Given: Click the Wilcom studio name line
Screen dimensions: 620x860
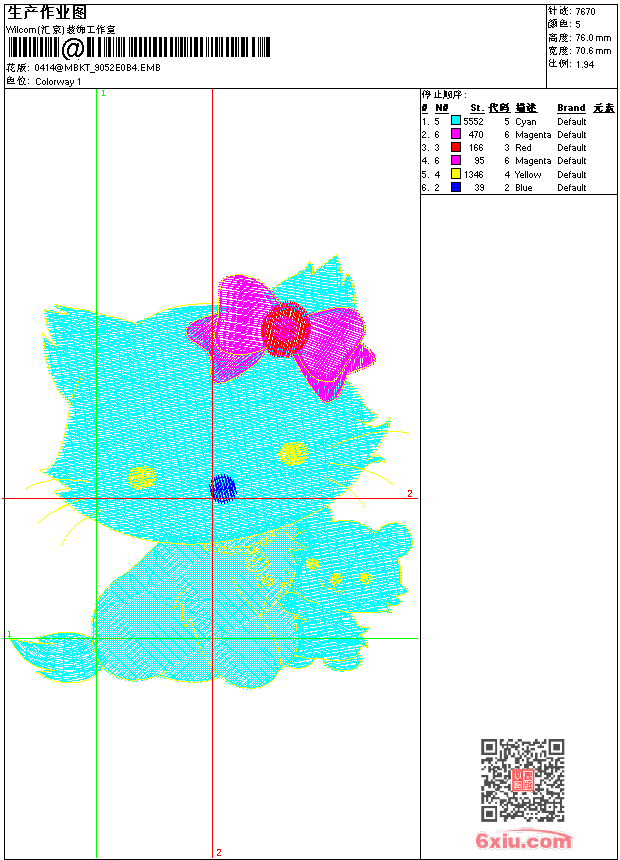Looking at the screenshot, I should click(60, 30).
